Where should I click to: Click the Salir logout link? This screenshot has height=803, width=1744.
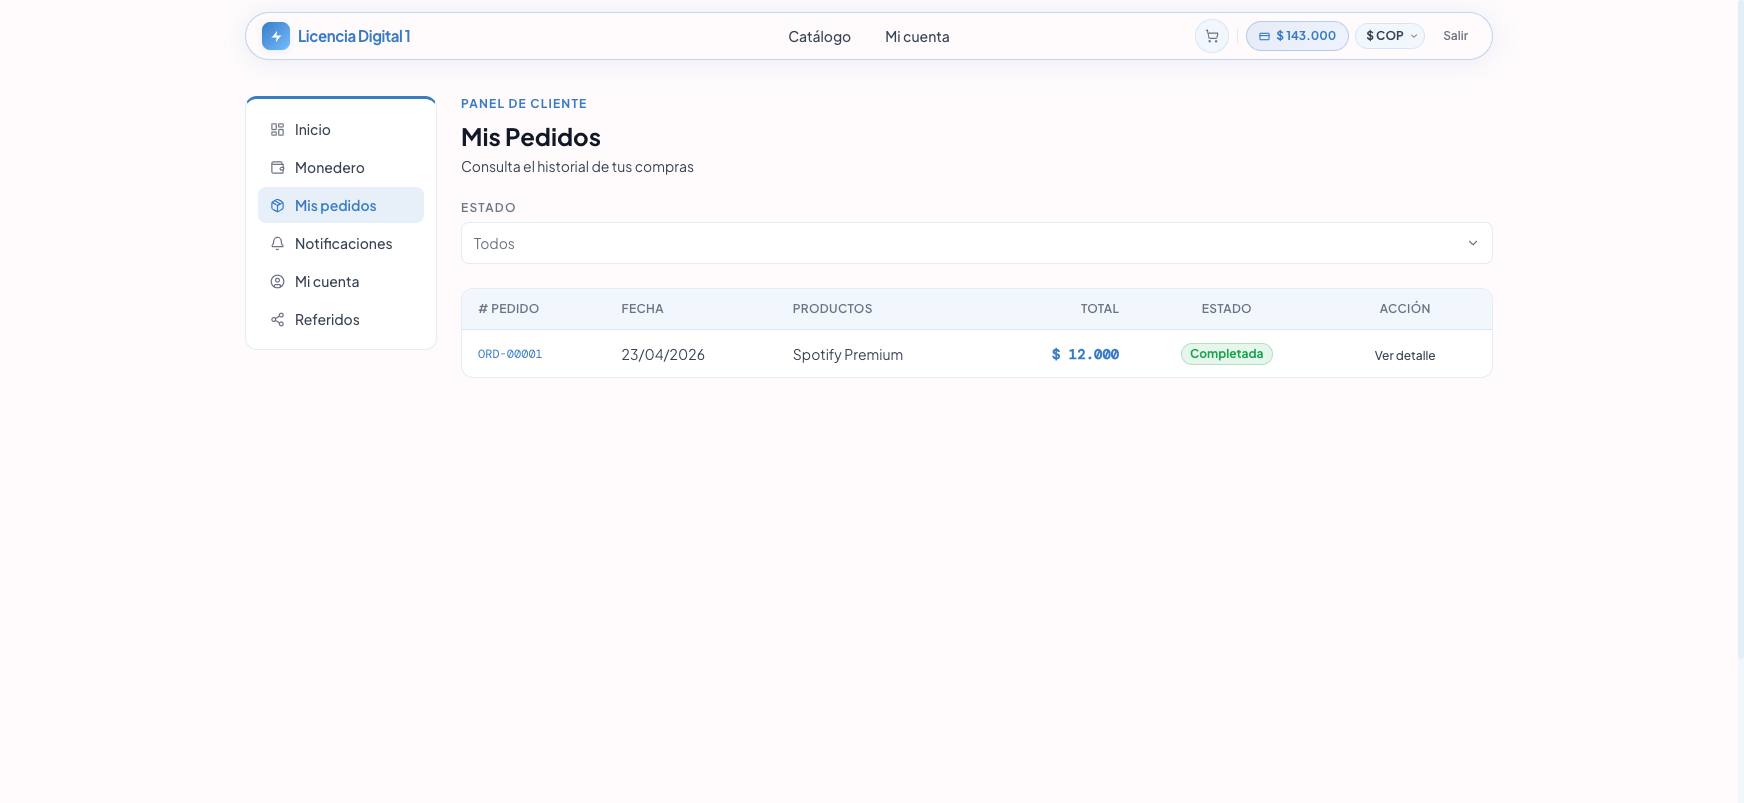click(x=1455, y=36)
